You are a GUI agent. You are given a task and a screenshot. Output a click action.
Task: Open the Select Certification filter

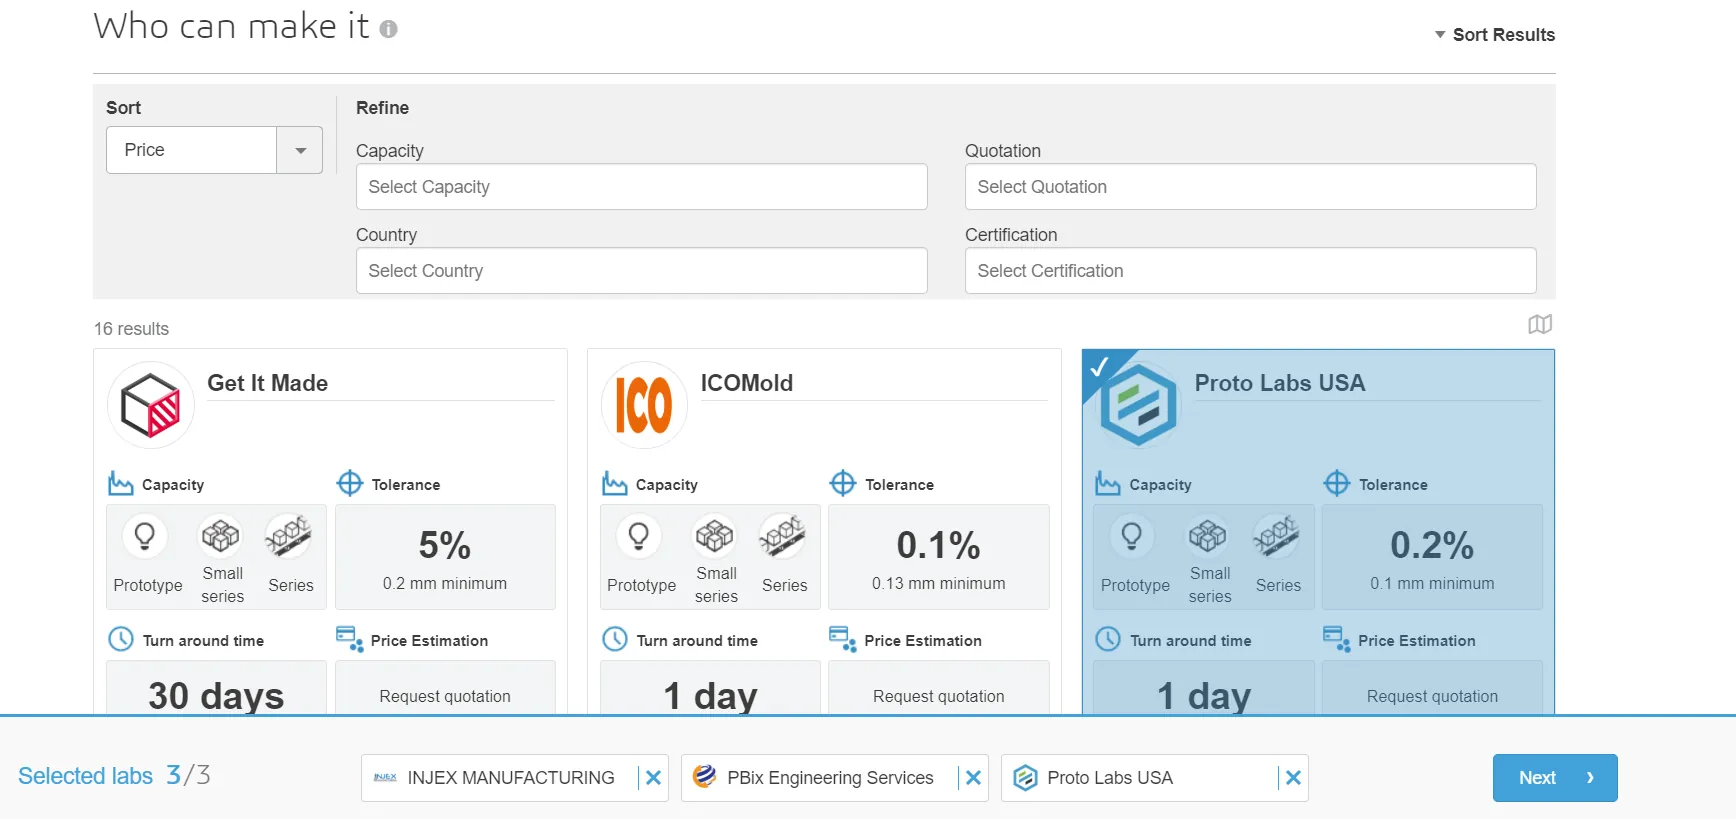1251,271
